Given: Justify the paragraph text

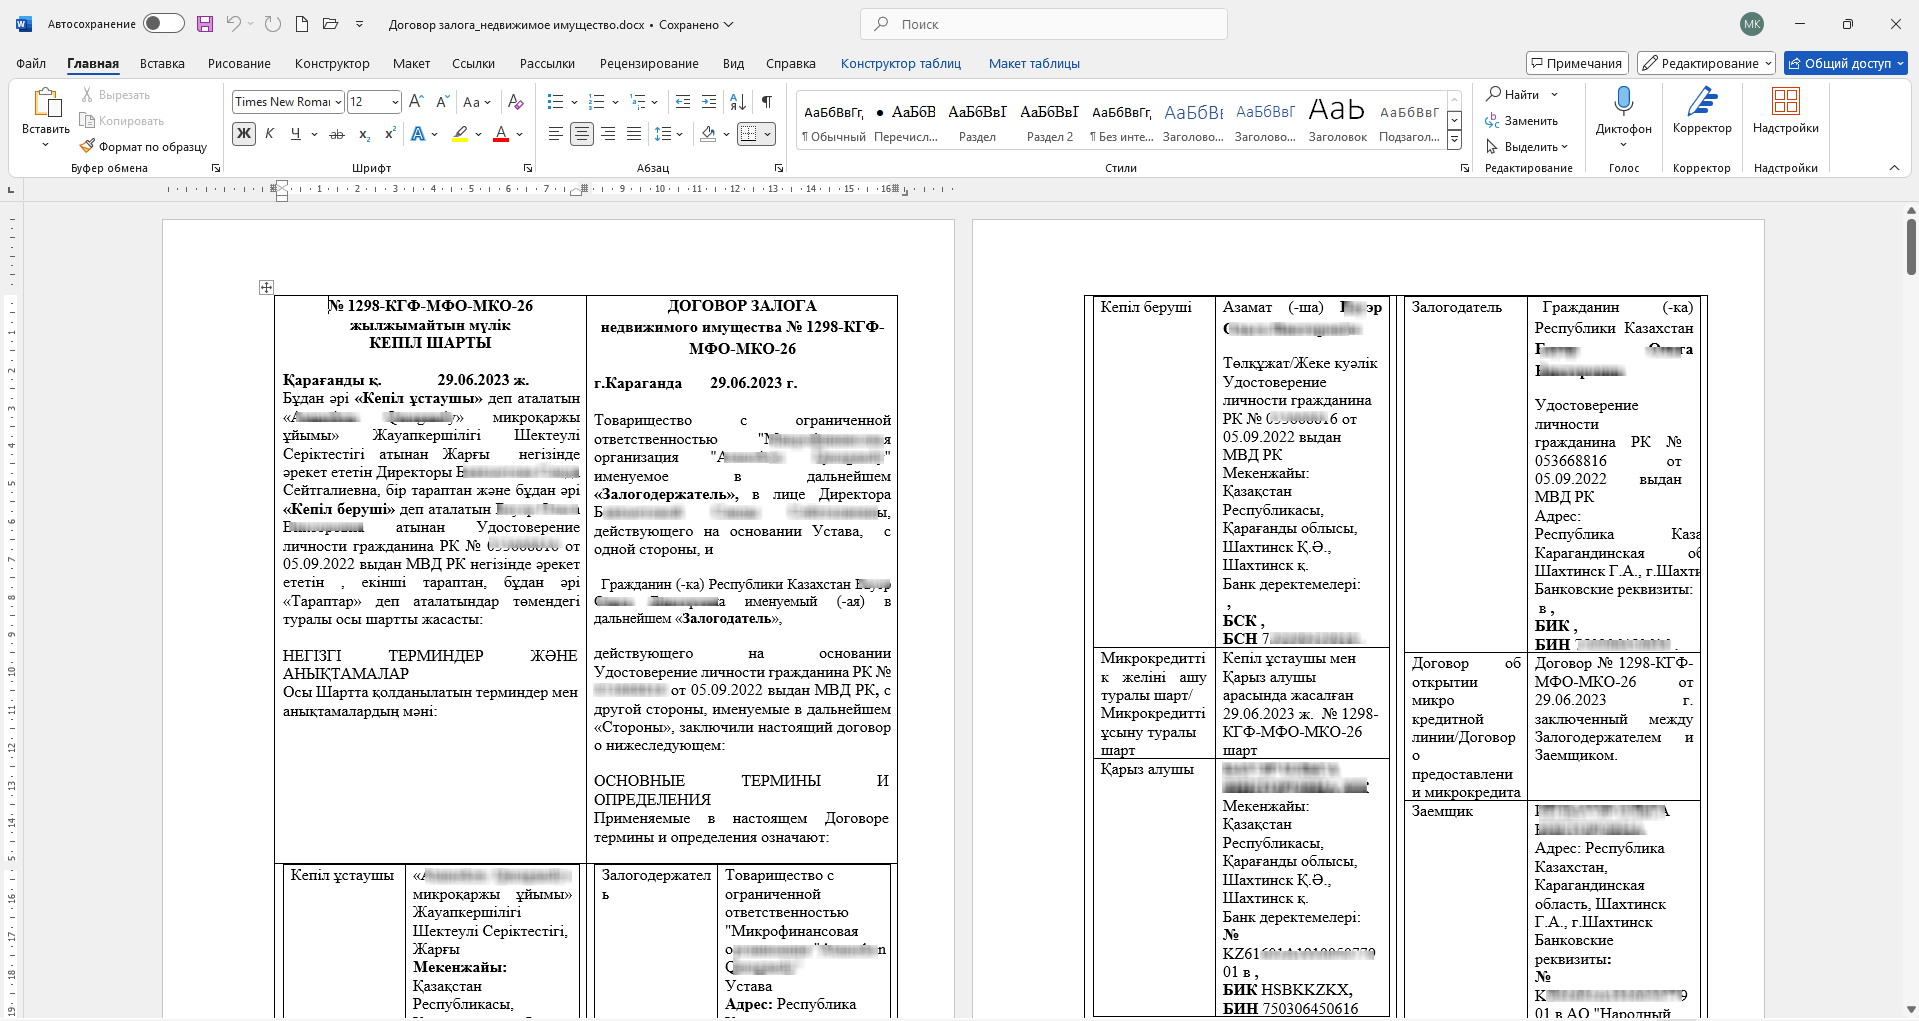Looking at the screenshot, I should 634,134.
